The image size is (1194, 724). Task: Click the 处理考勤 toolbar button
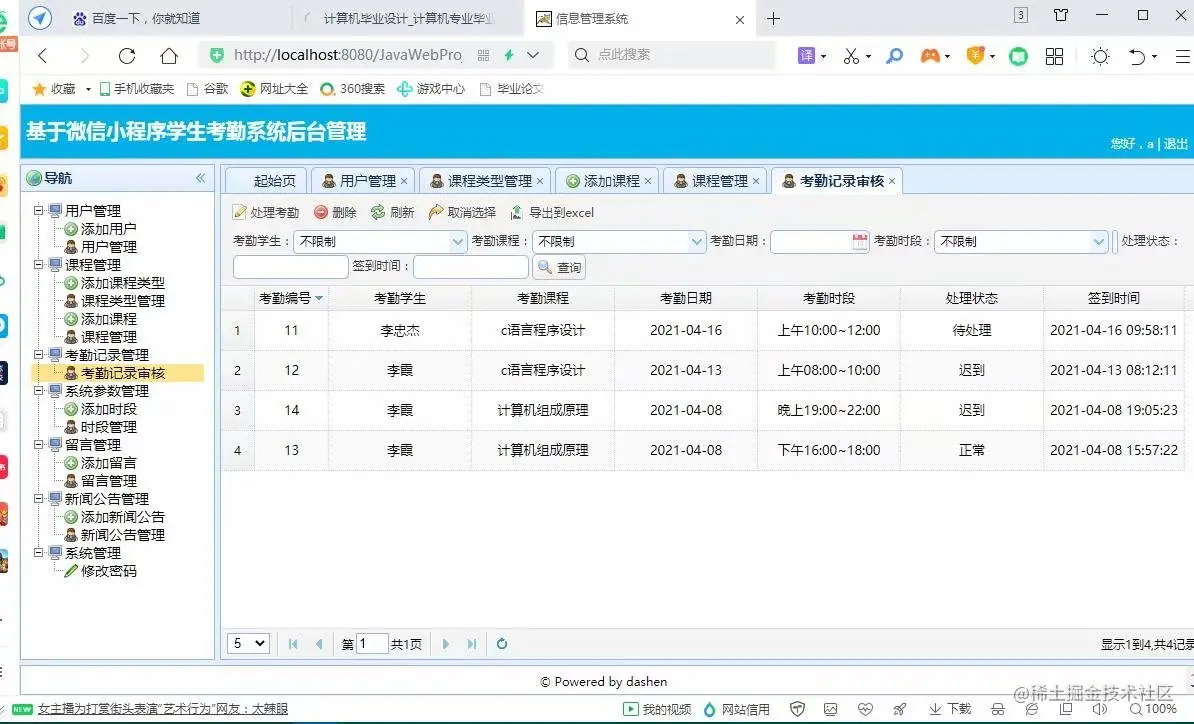point(266,212)
